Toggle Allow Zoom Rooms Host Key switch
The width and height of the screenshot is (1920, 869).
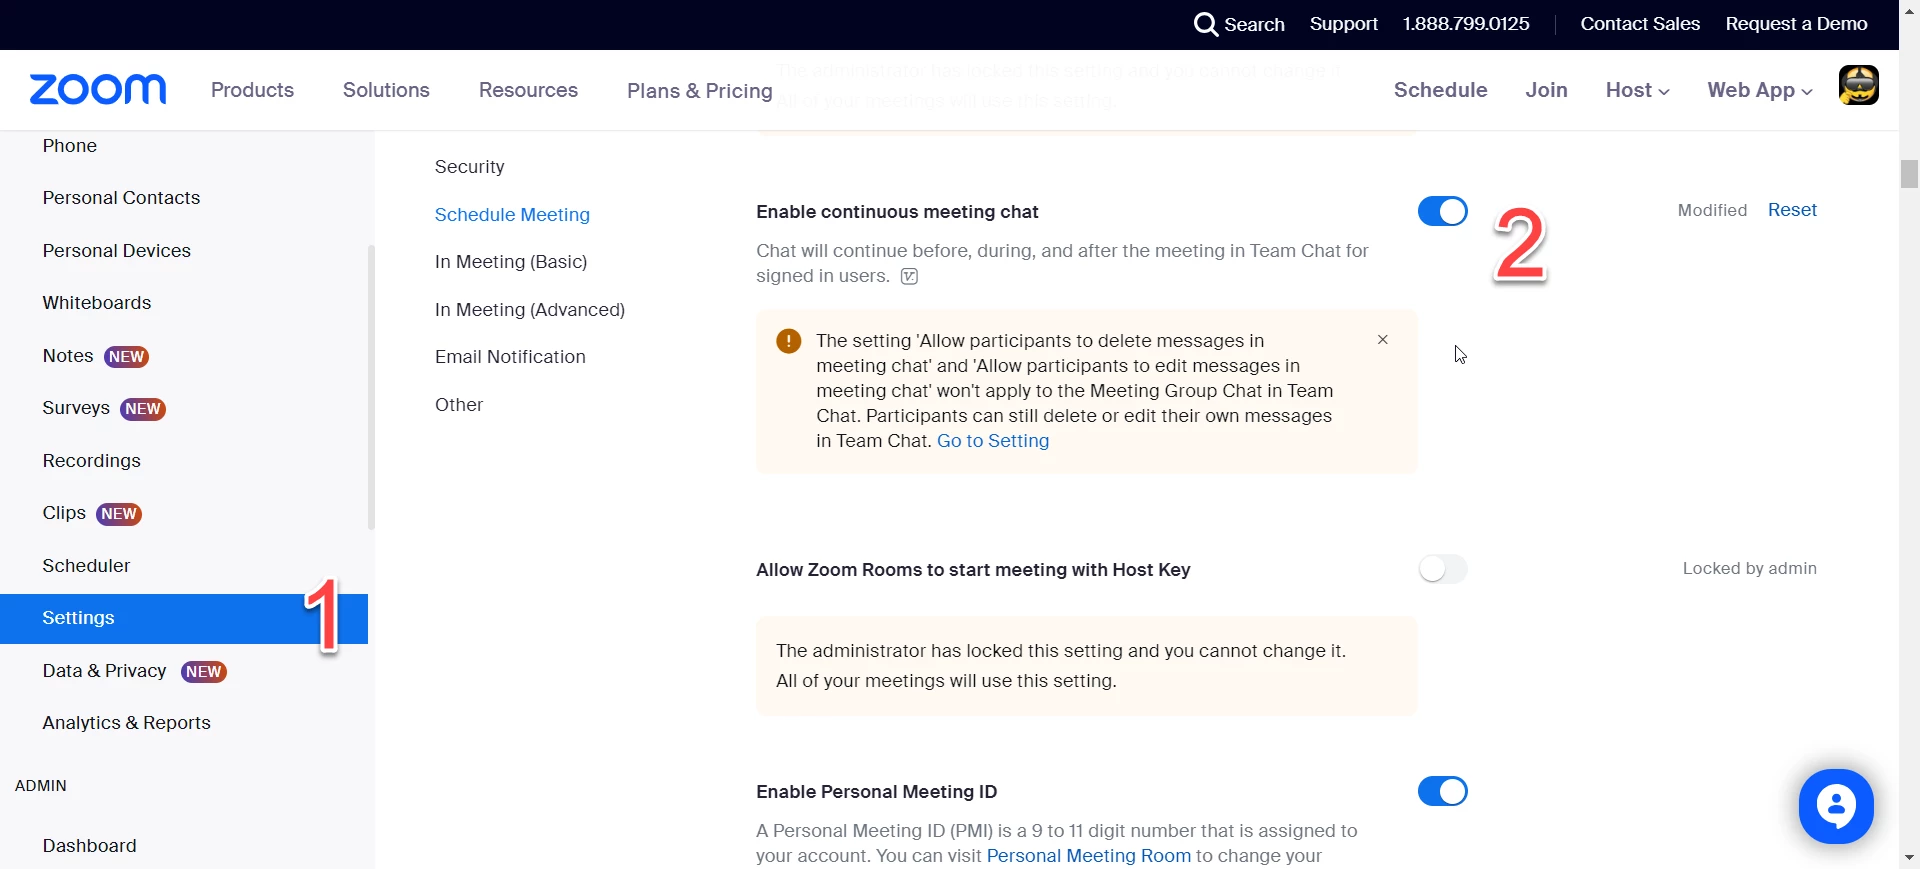pyautogui.click(x=1443, y=569)
